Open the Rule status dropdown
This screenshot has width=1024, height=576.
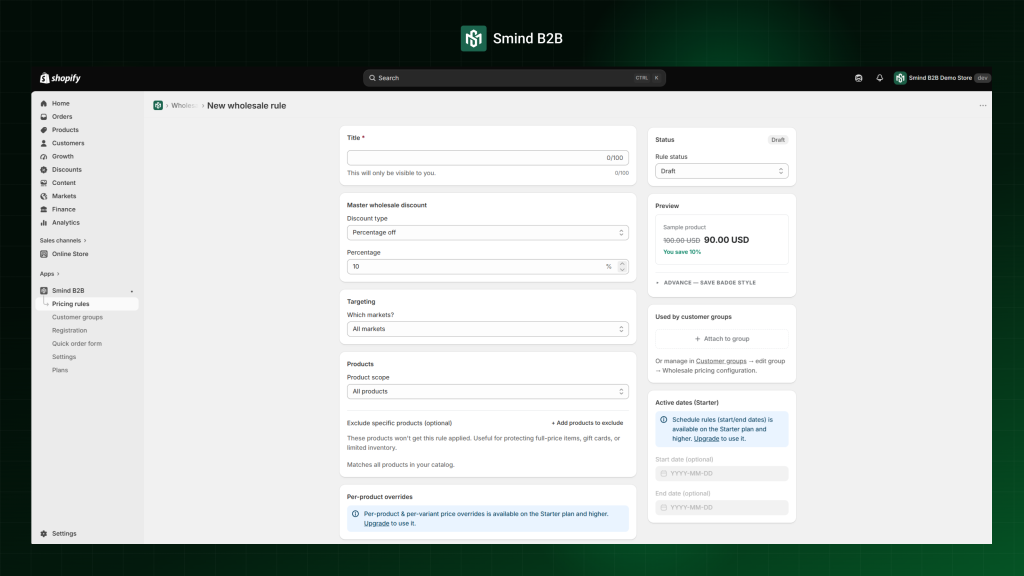coord(721,171)
